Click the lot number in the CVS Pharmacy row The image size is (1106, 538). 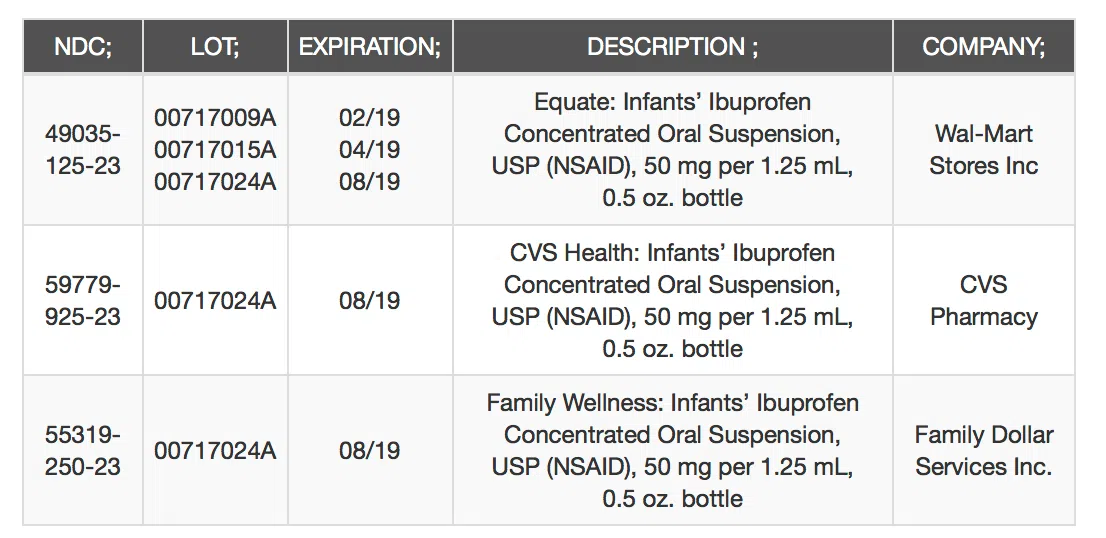(215, 301)
